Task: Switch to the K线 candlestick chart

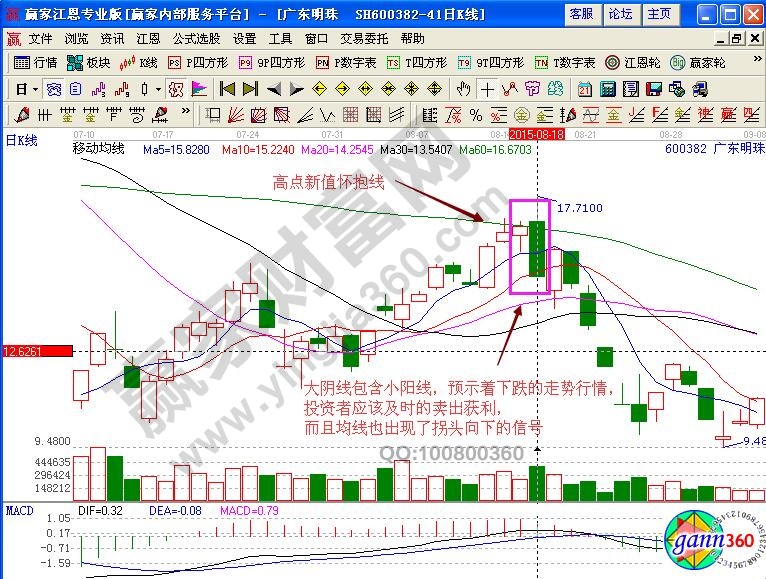Action: tap(139, 62)
